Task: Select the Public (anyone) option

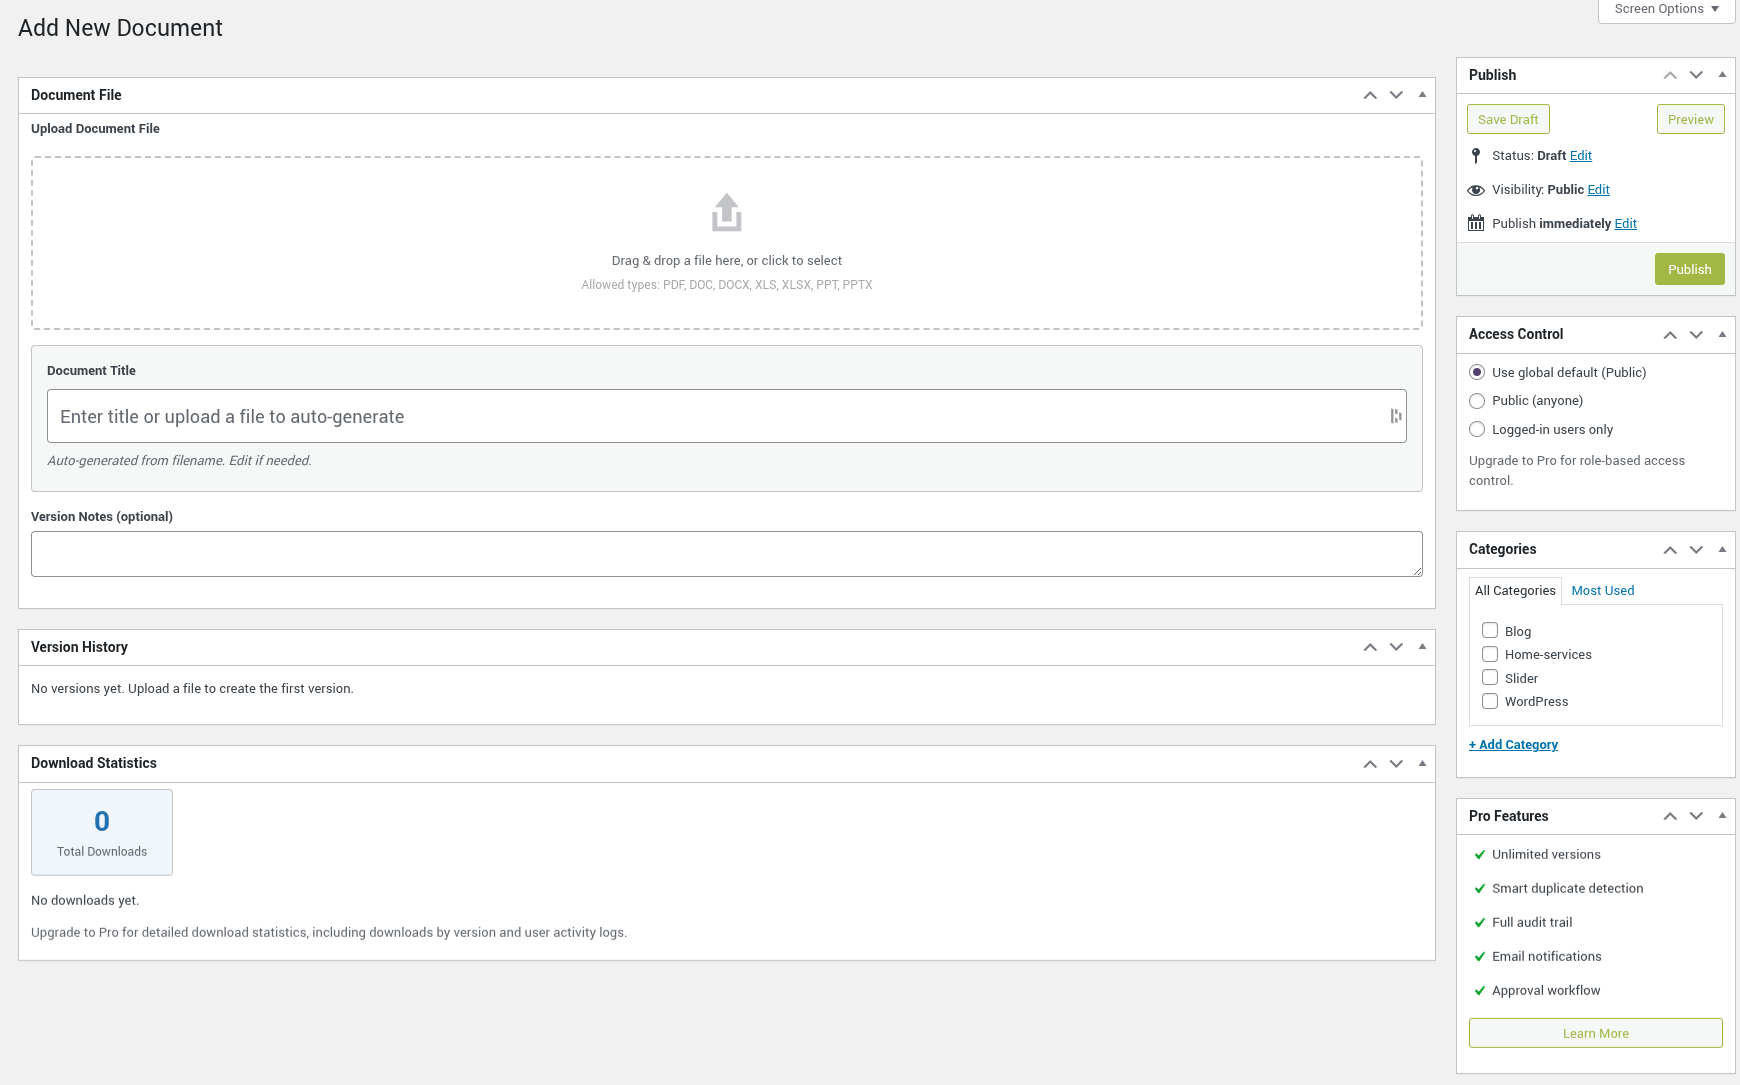Action: point(1477,400)
